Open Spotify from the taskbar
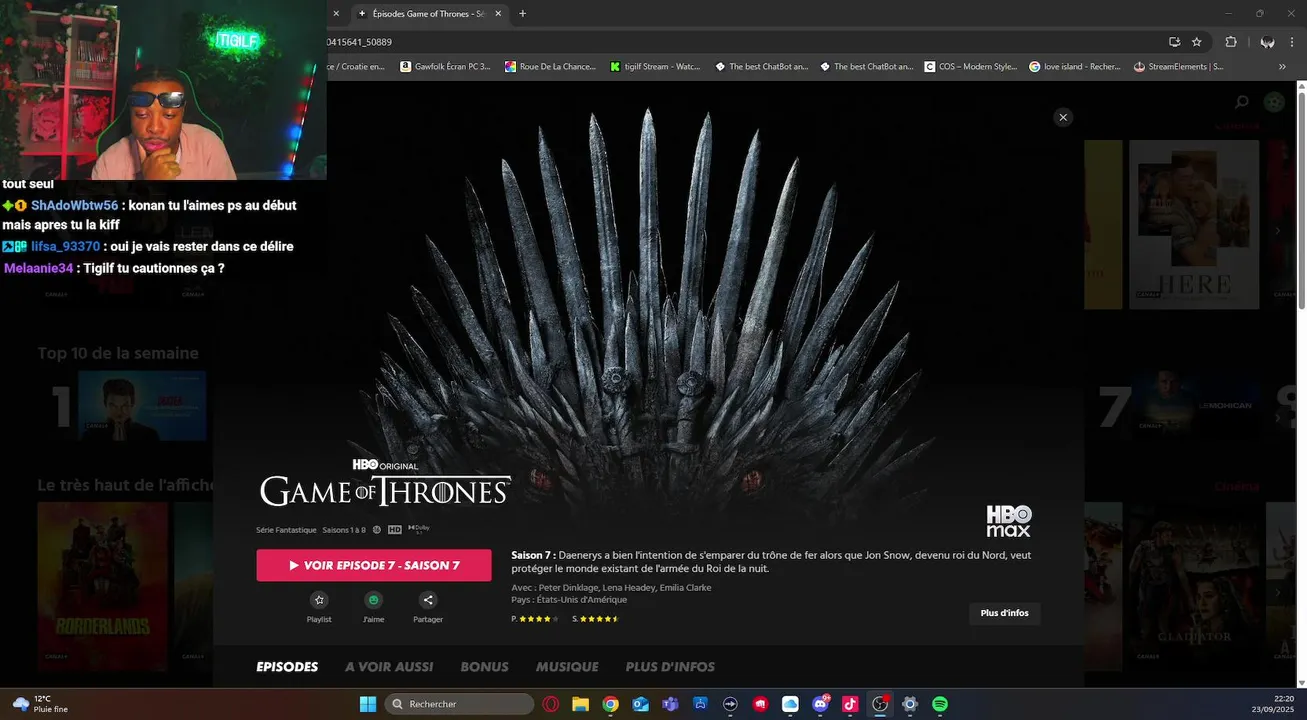Viewport: 1307px width, 720px height. tap(940, 704)
